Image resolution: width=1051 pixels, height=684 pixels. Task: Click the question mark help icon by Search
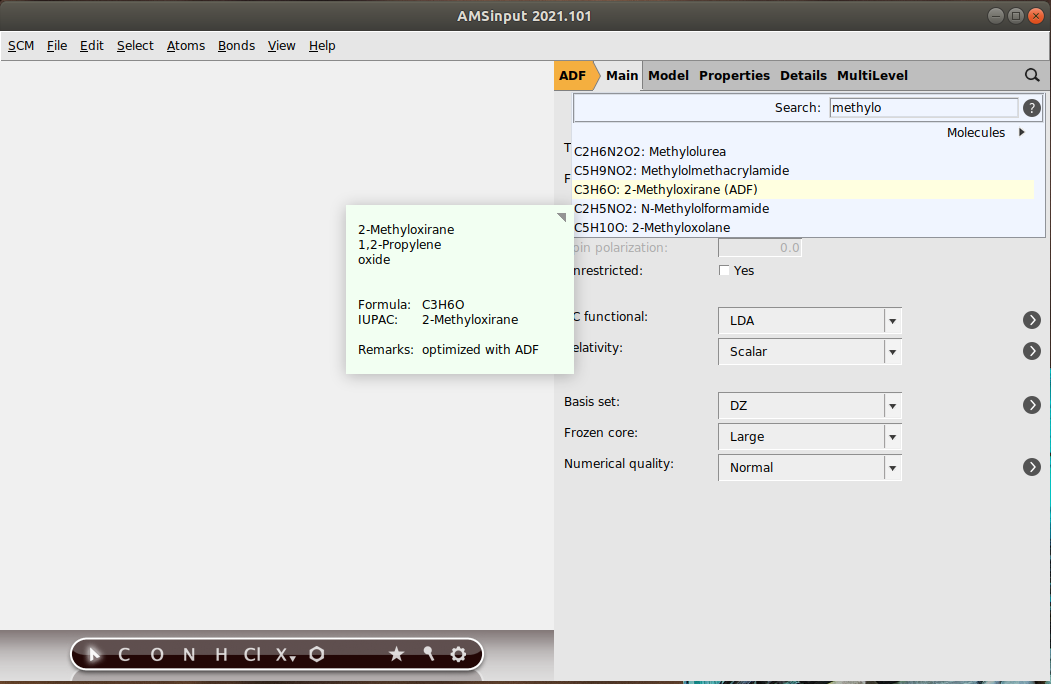[1032, 107]
